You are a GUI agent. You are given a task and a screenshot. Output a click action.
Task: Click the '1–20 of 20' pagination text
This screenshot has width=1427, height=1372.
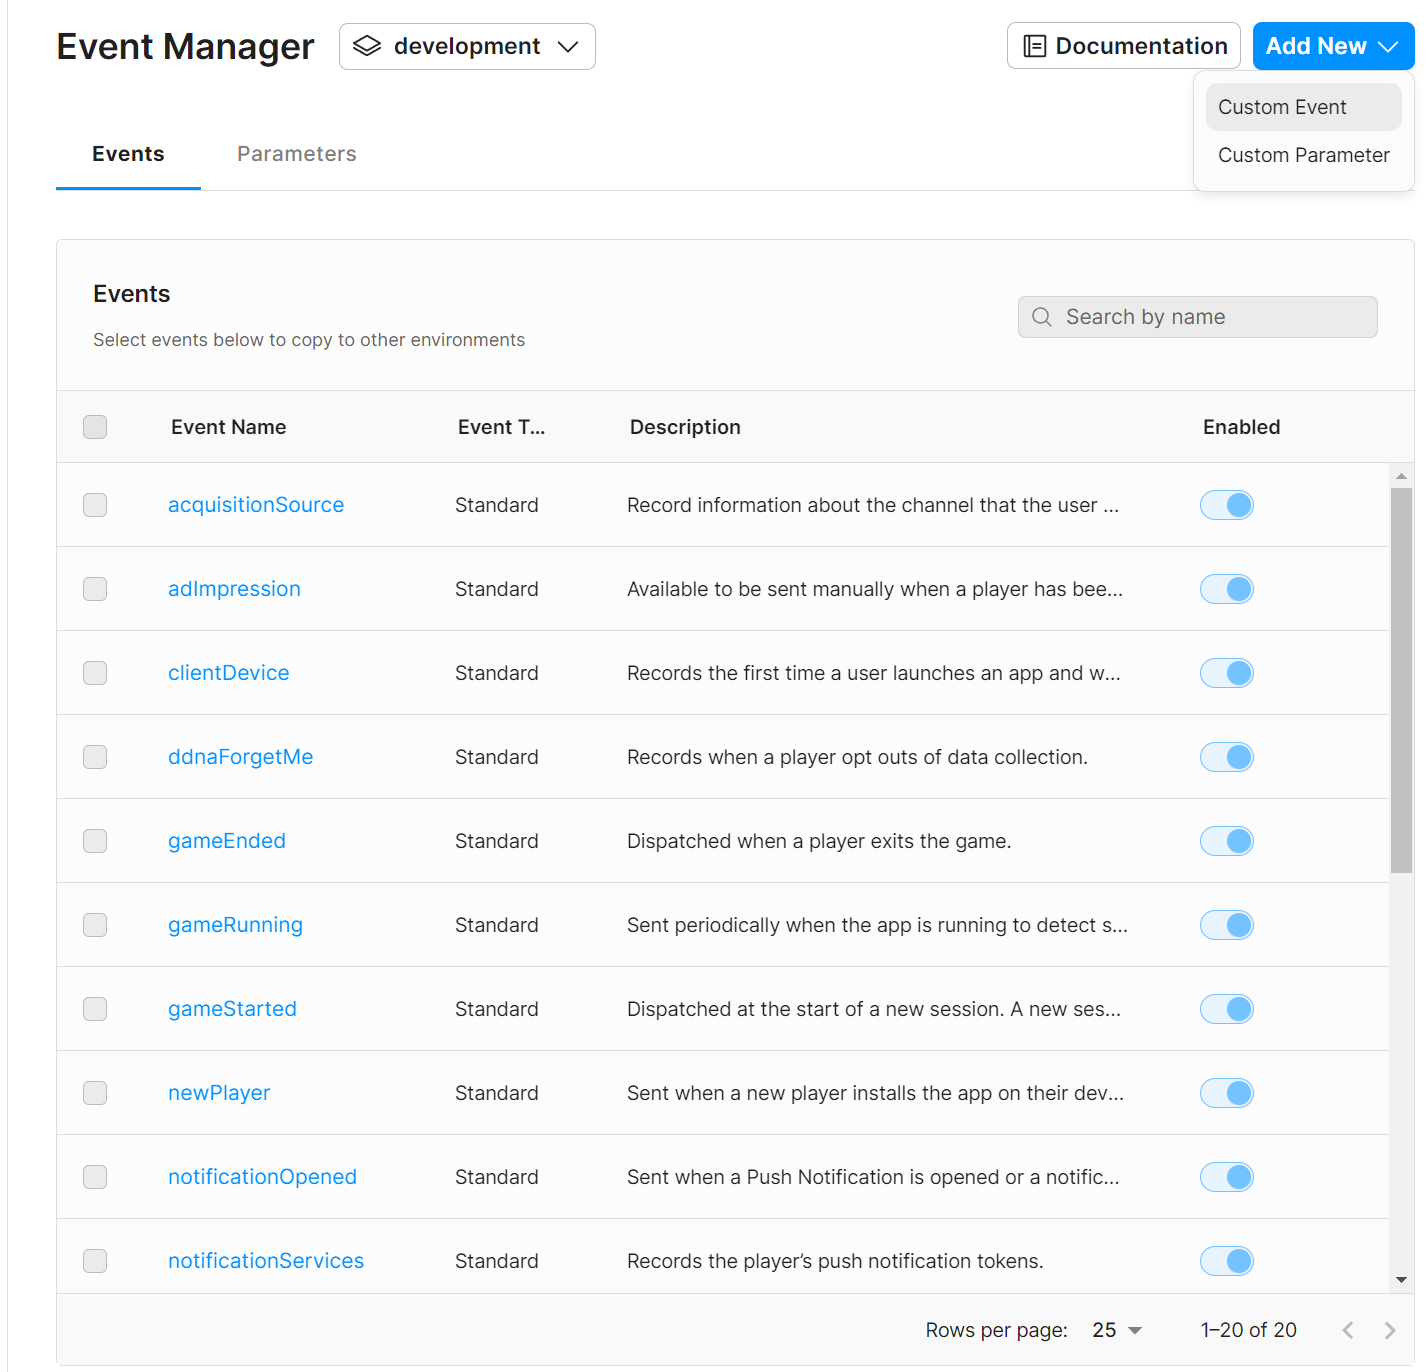[x=1249, y=1330]
